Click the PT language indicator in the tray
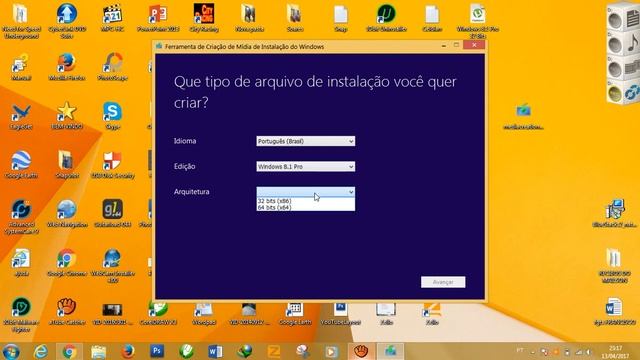640x360 pixels. (520, 351)
